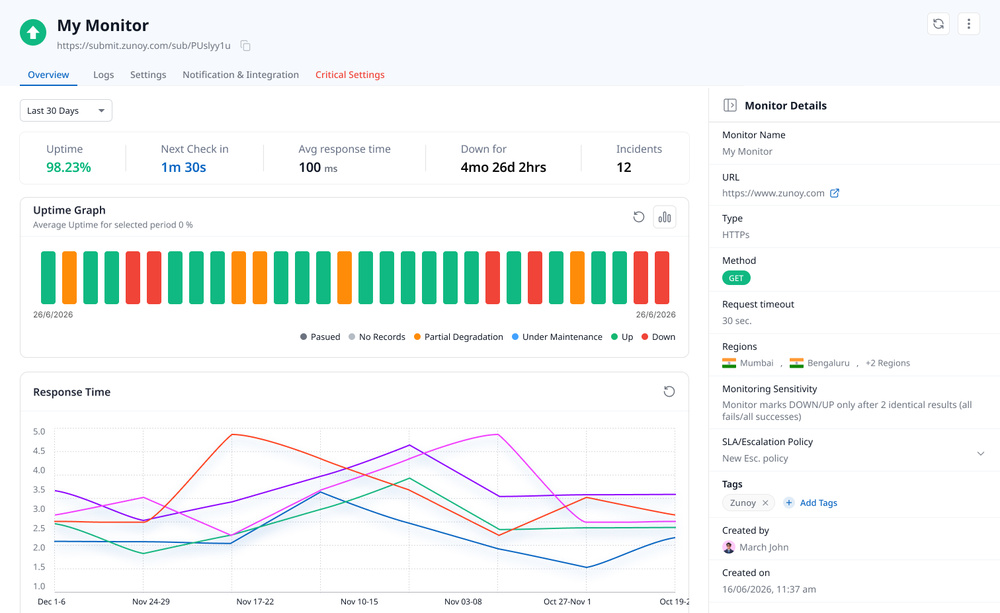Image resolution: width=1000 pixels, height=613 pixels.
Task: Click March John's avatar
Action: [728, 547]
